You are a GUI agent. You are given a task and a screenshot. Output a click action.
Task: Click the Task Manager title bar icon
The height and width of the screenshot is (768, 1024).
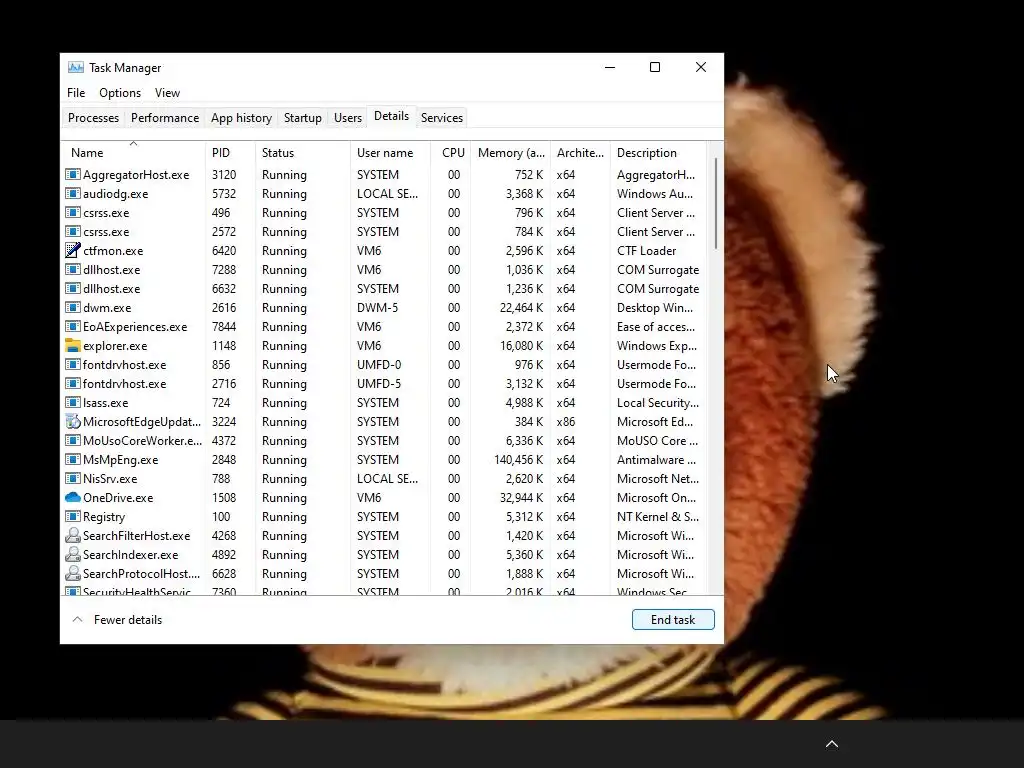pyautogui.click(x=76, y=67)
